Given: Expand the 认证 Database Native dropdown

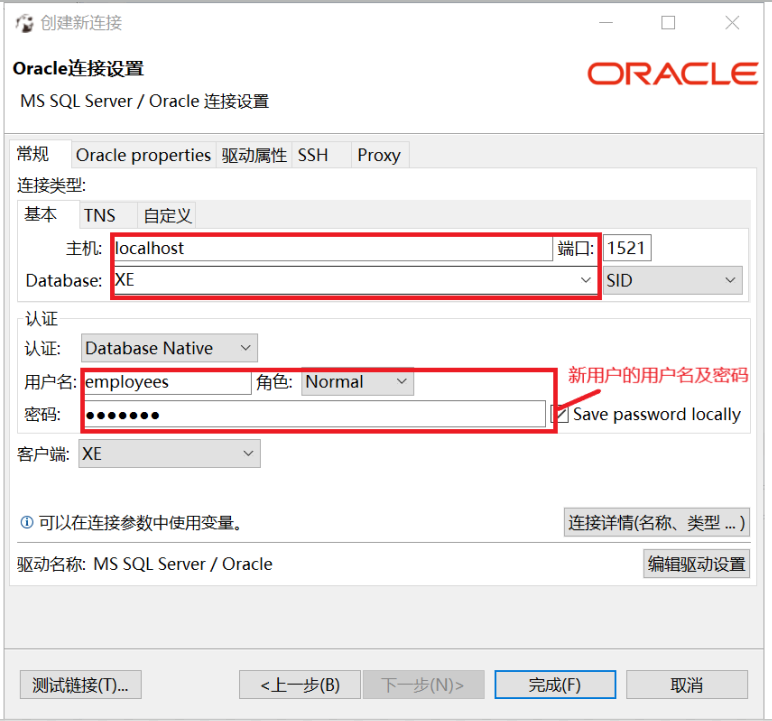Looking at the screenshot, I should coord(169,348).
